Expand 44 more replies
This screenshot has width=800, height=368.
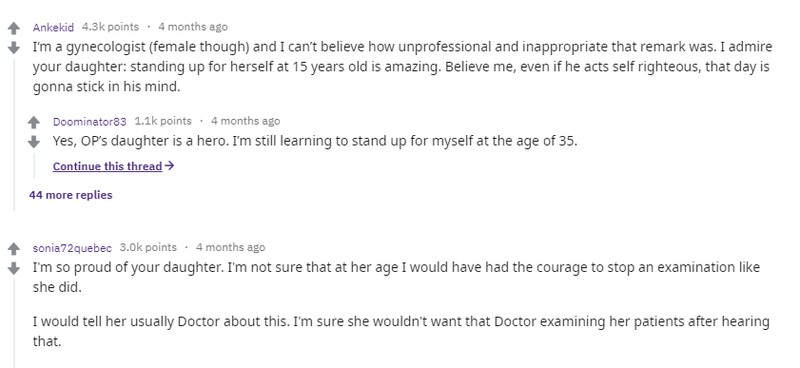(x=71, y=195)
